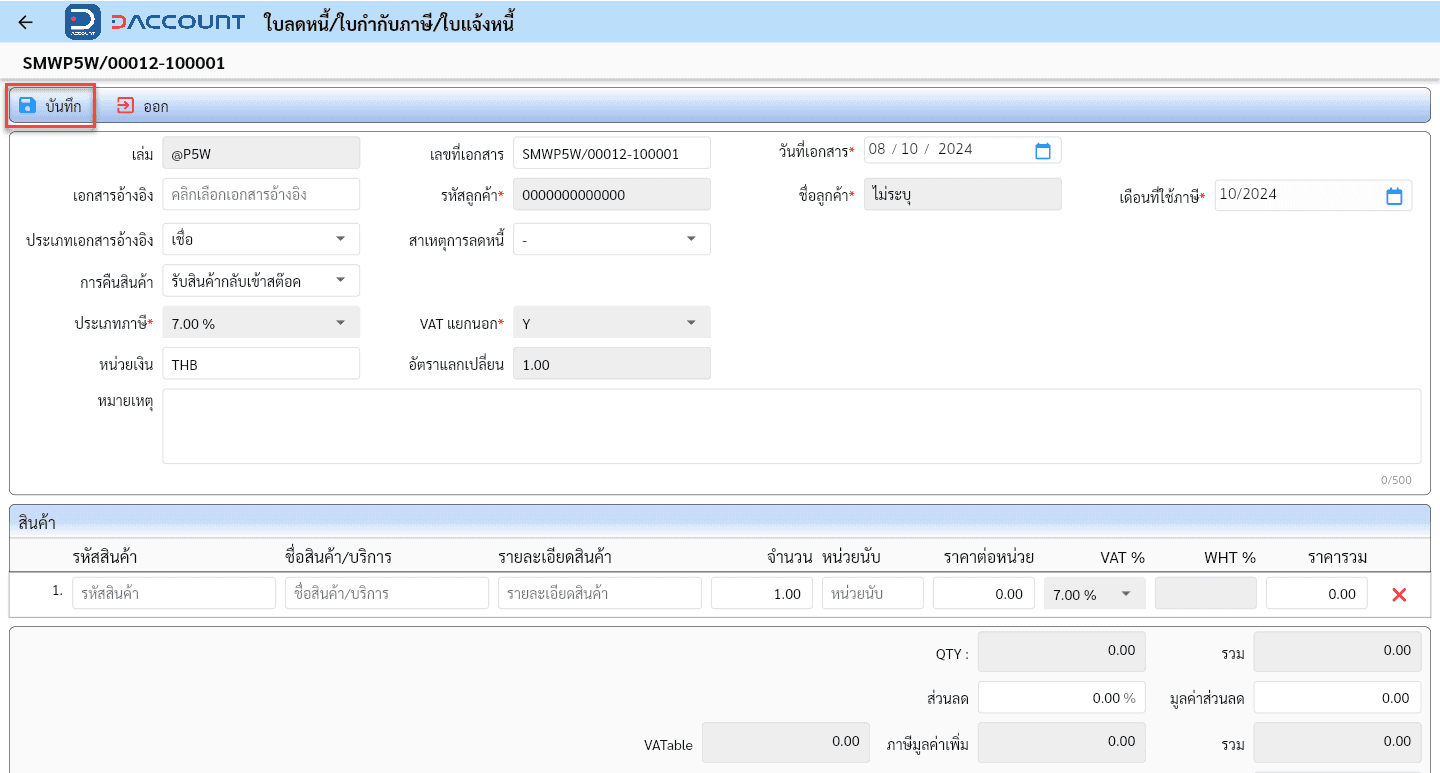
Task: Click the page title ใบลดหนี้/ใบกำกับภาษี/ใบแจ้งหนี้
Action: [x=389, y=22]
